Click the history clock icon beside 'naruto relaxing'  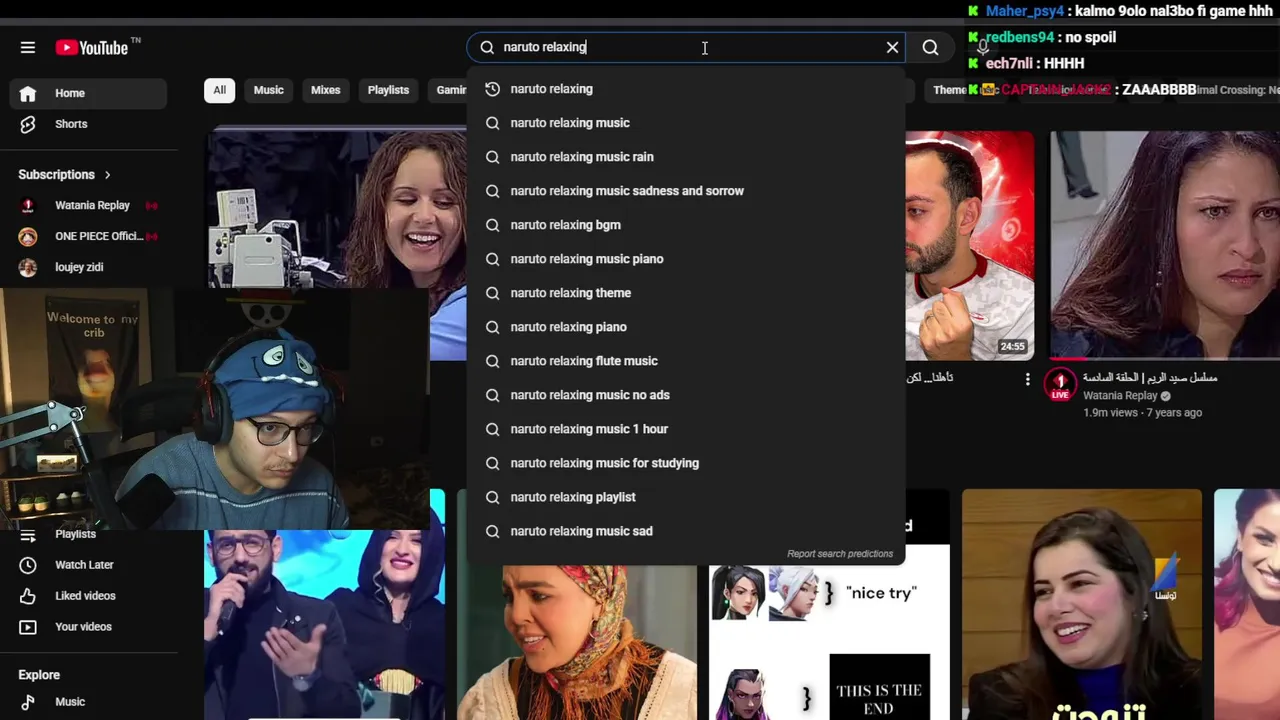tap(492, 89)
